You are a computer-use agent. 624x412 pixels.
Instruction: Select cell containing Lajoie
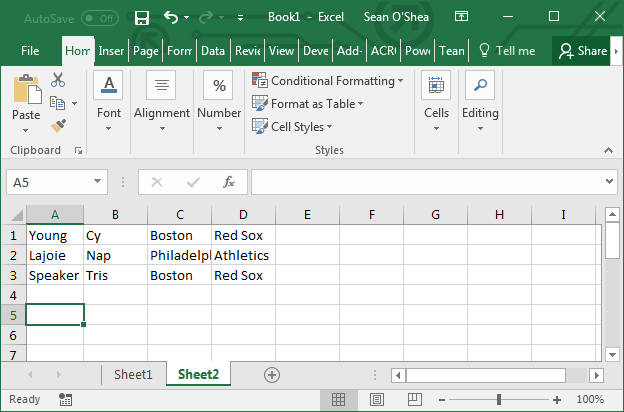pyautogui.click(x=55, y=255)
